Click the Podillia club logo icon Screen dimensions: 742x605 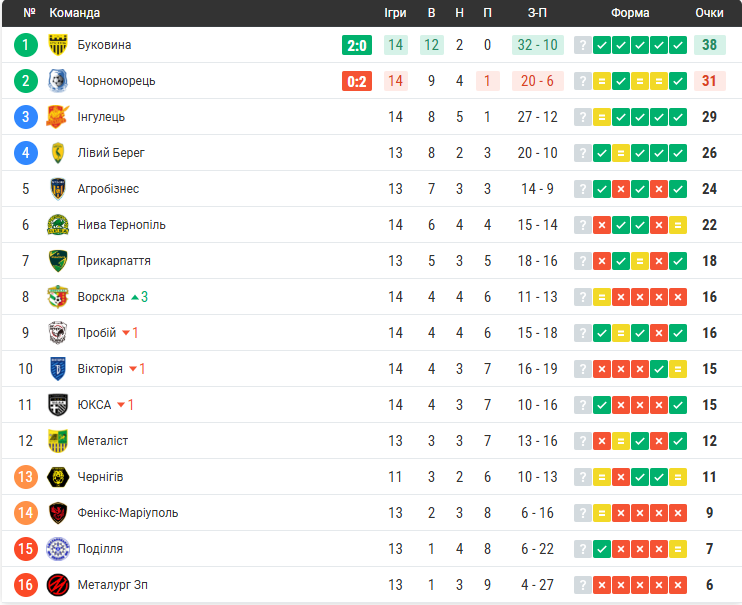(57, 549)
